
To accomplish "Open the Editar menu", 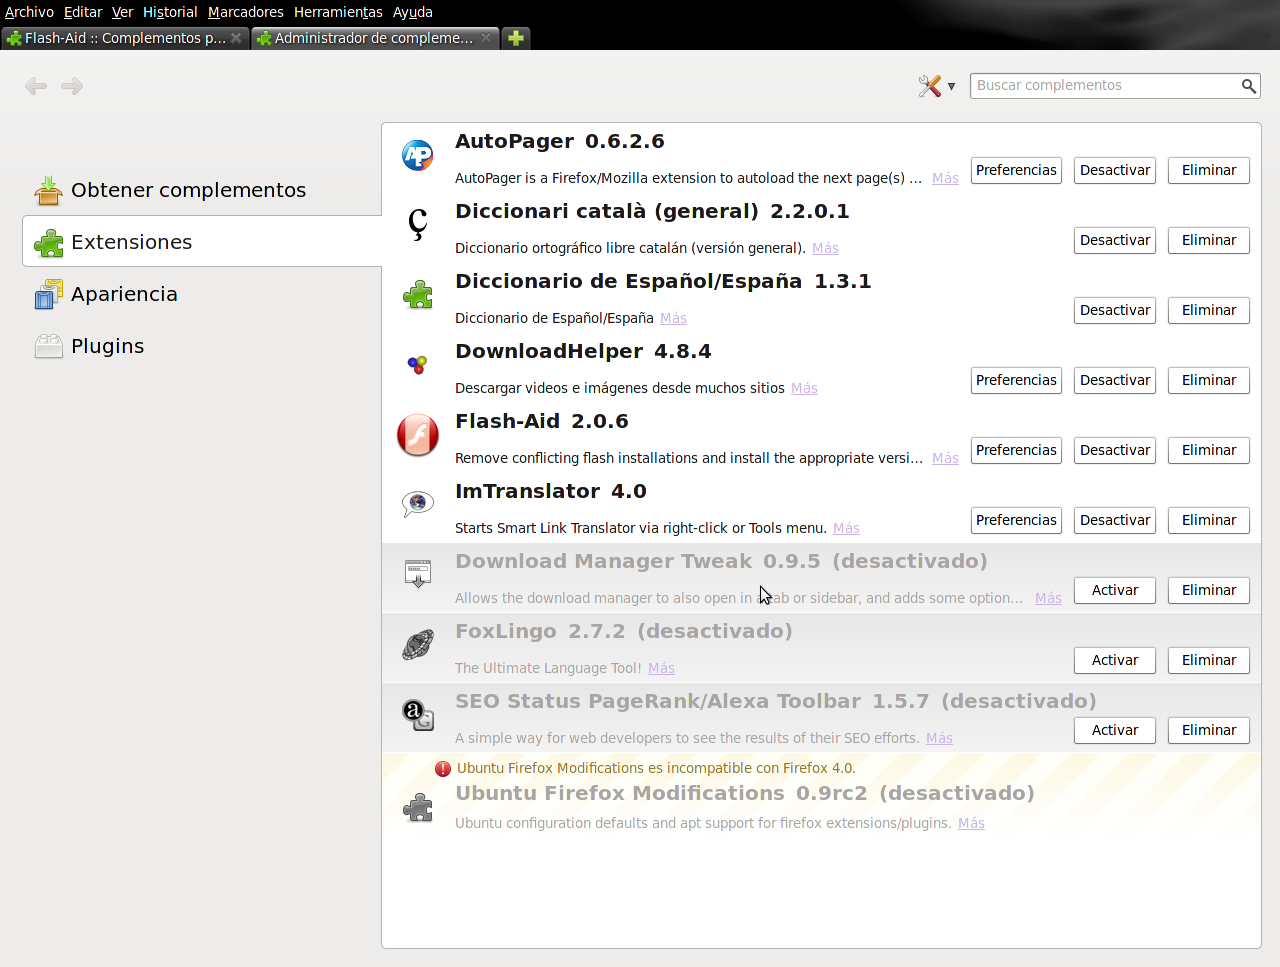I will pyautogui.click(x=83, y=12).
